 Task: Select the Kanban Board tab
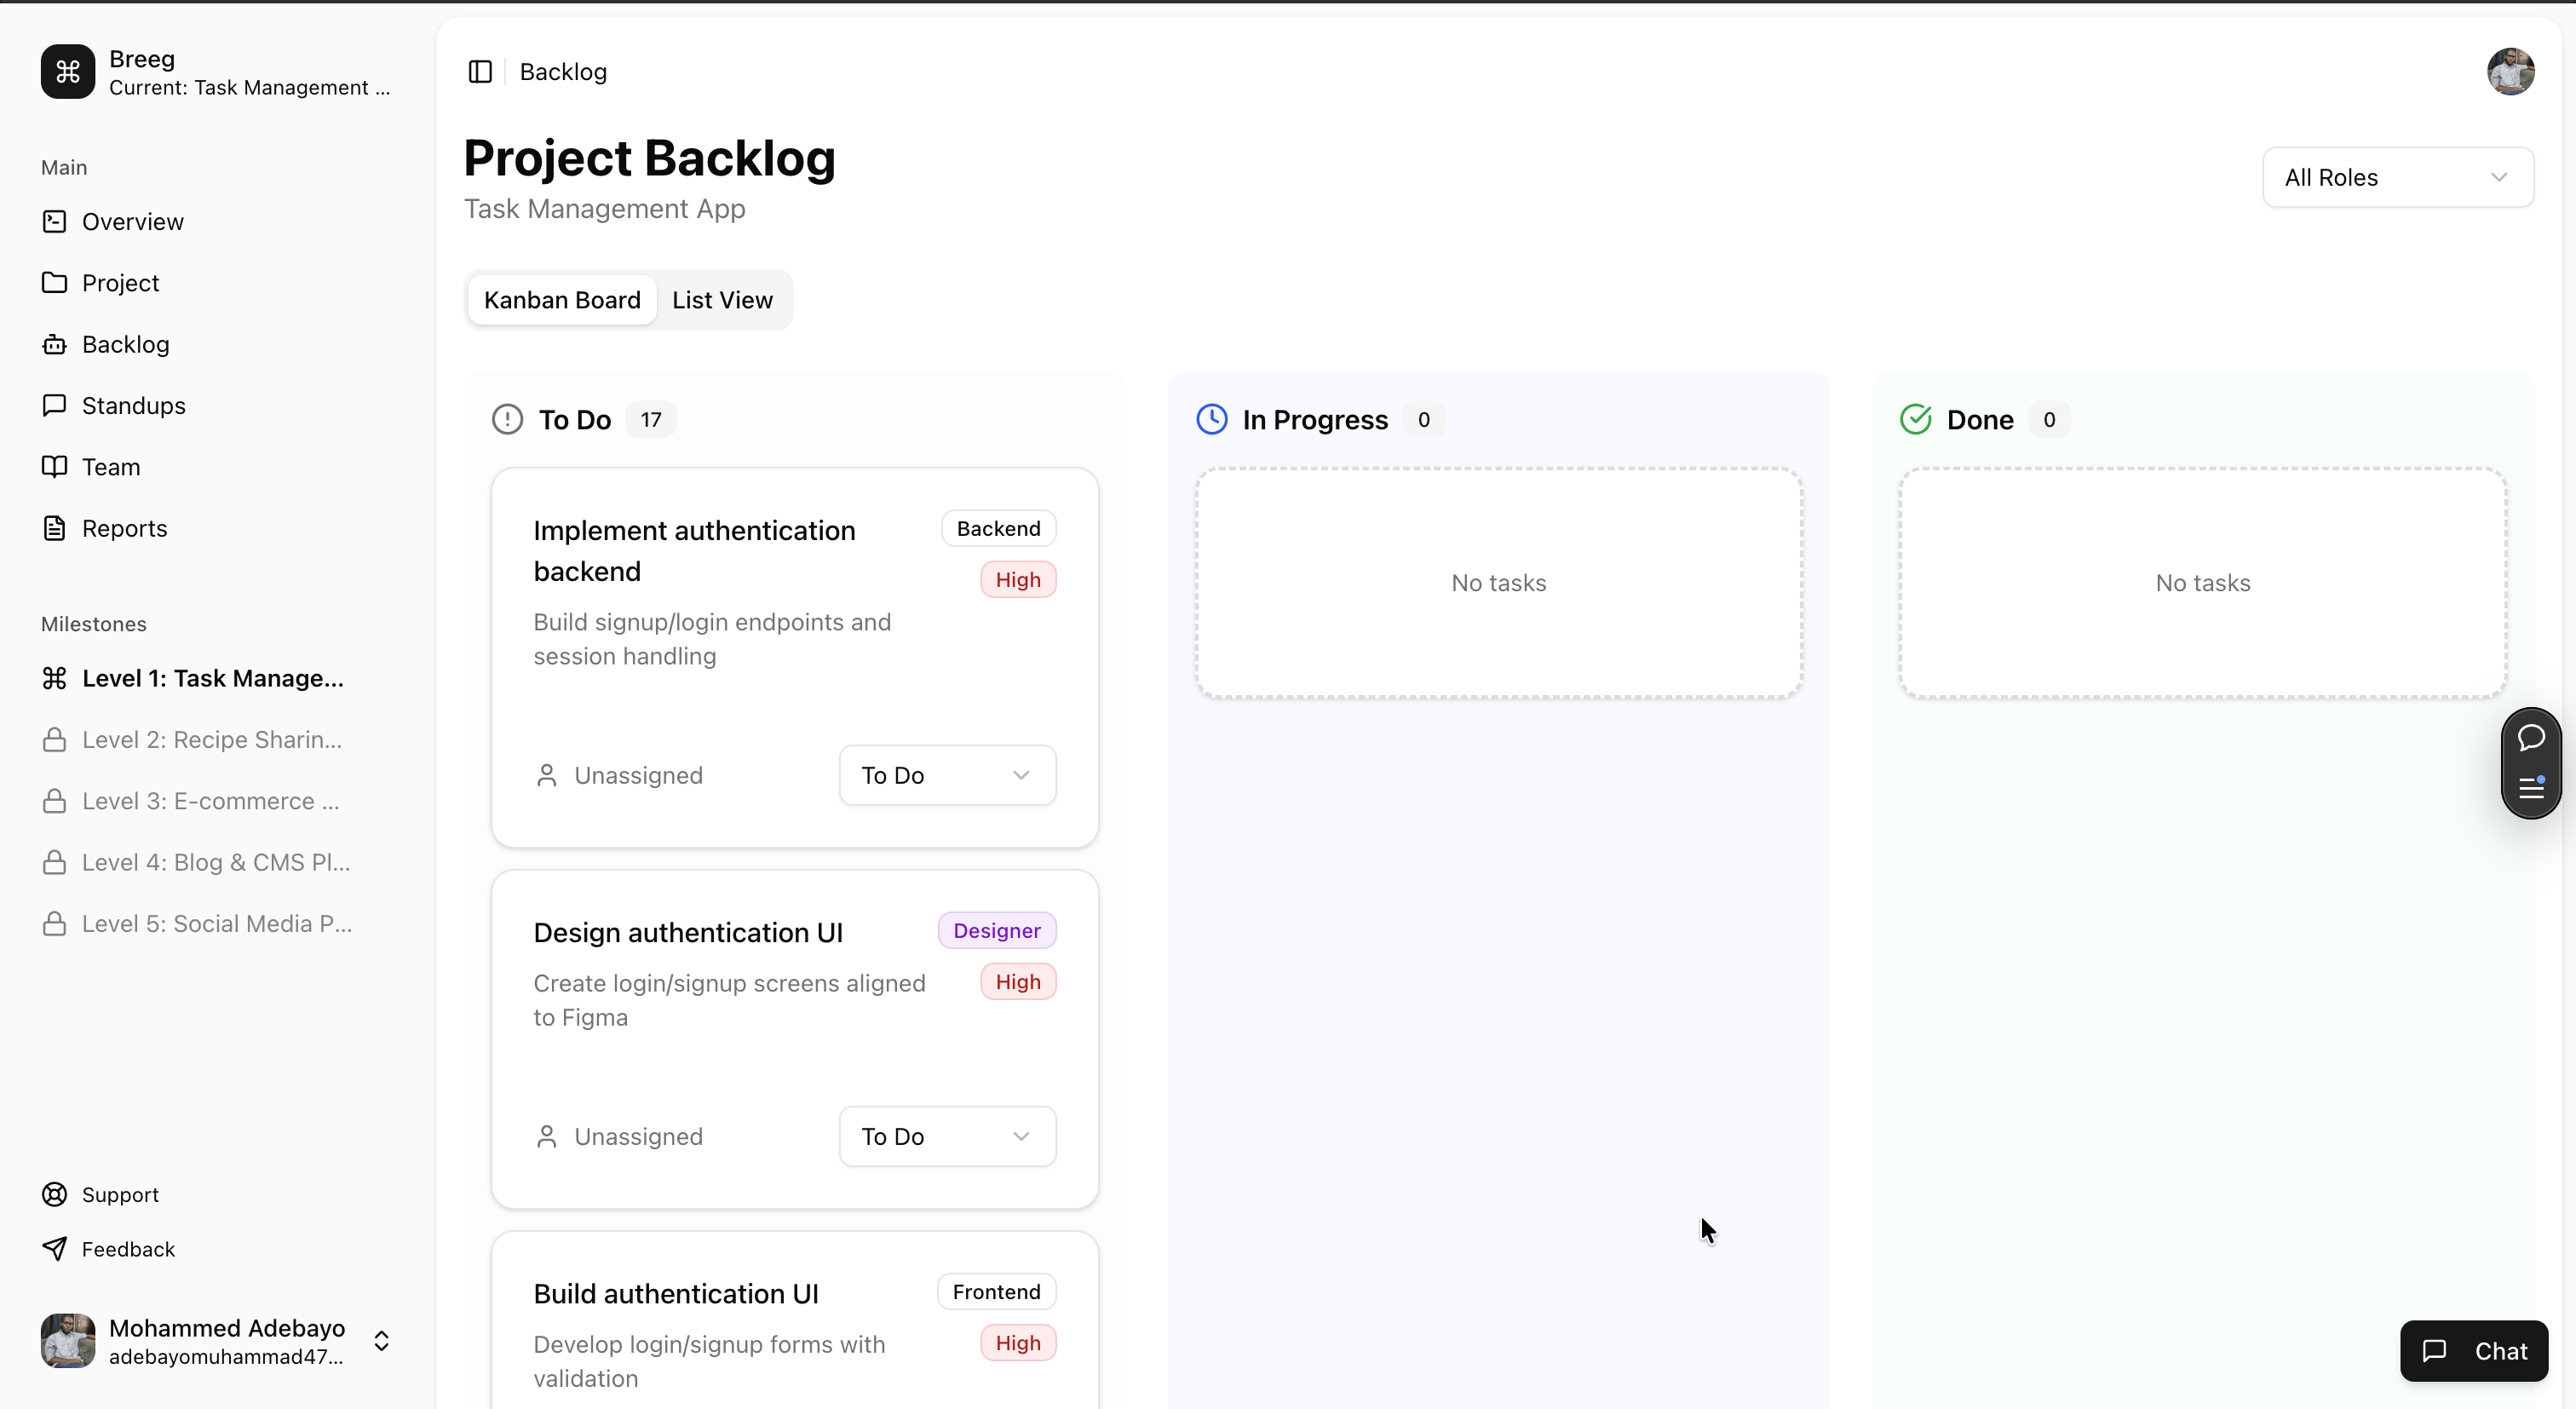(561, 299)
